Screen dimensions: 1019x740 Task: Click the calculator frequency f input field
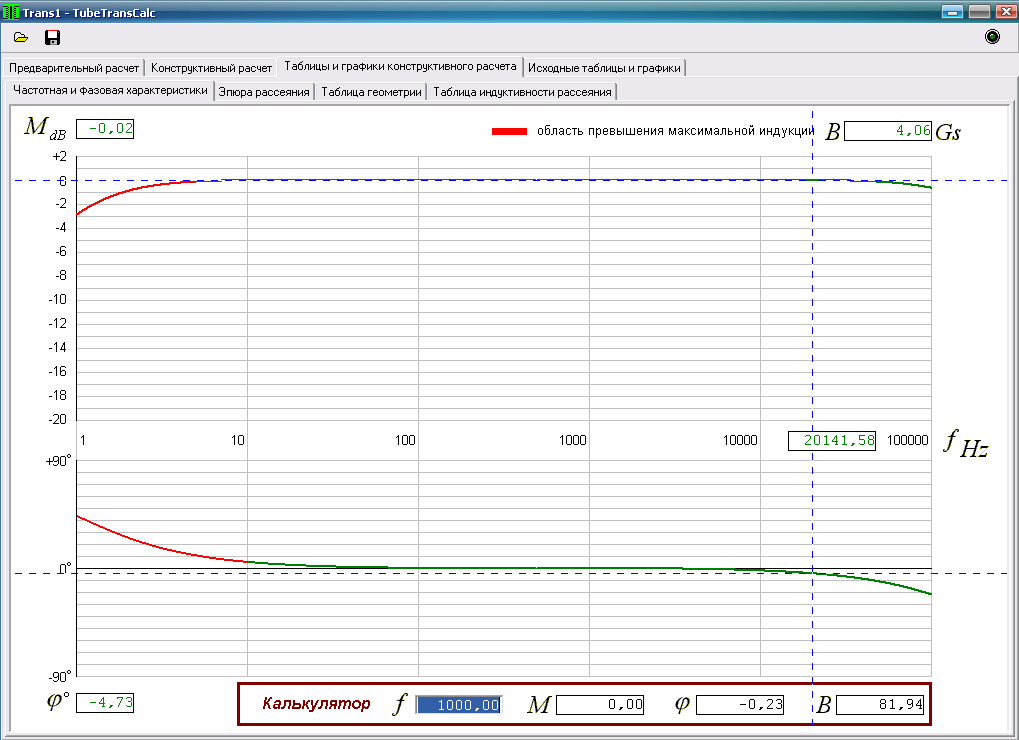tap(459, 705)
